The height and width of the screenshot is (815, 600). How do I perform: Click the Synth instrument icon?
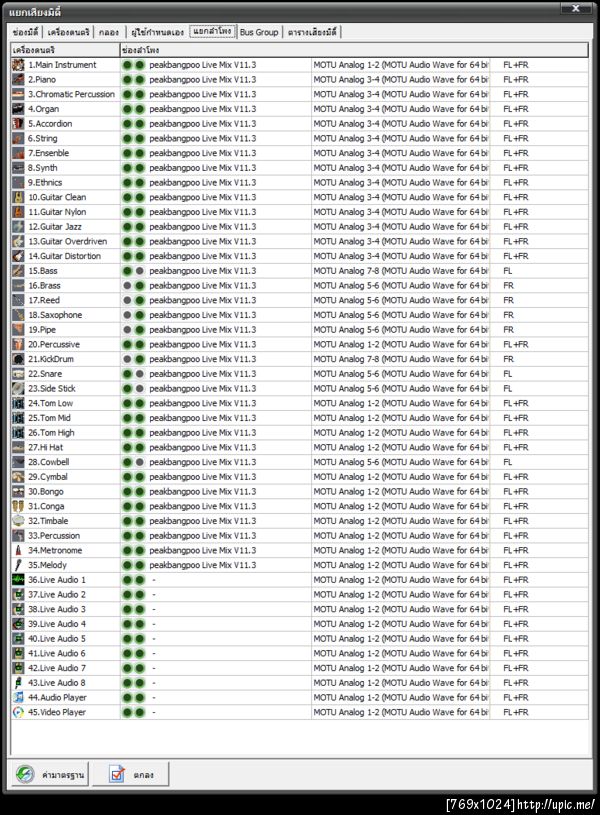pos(18,168)
